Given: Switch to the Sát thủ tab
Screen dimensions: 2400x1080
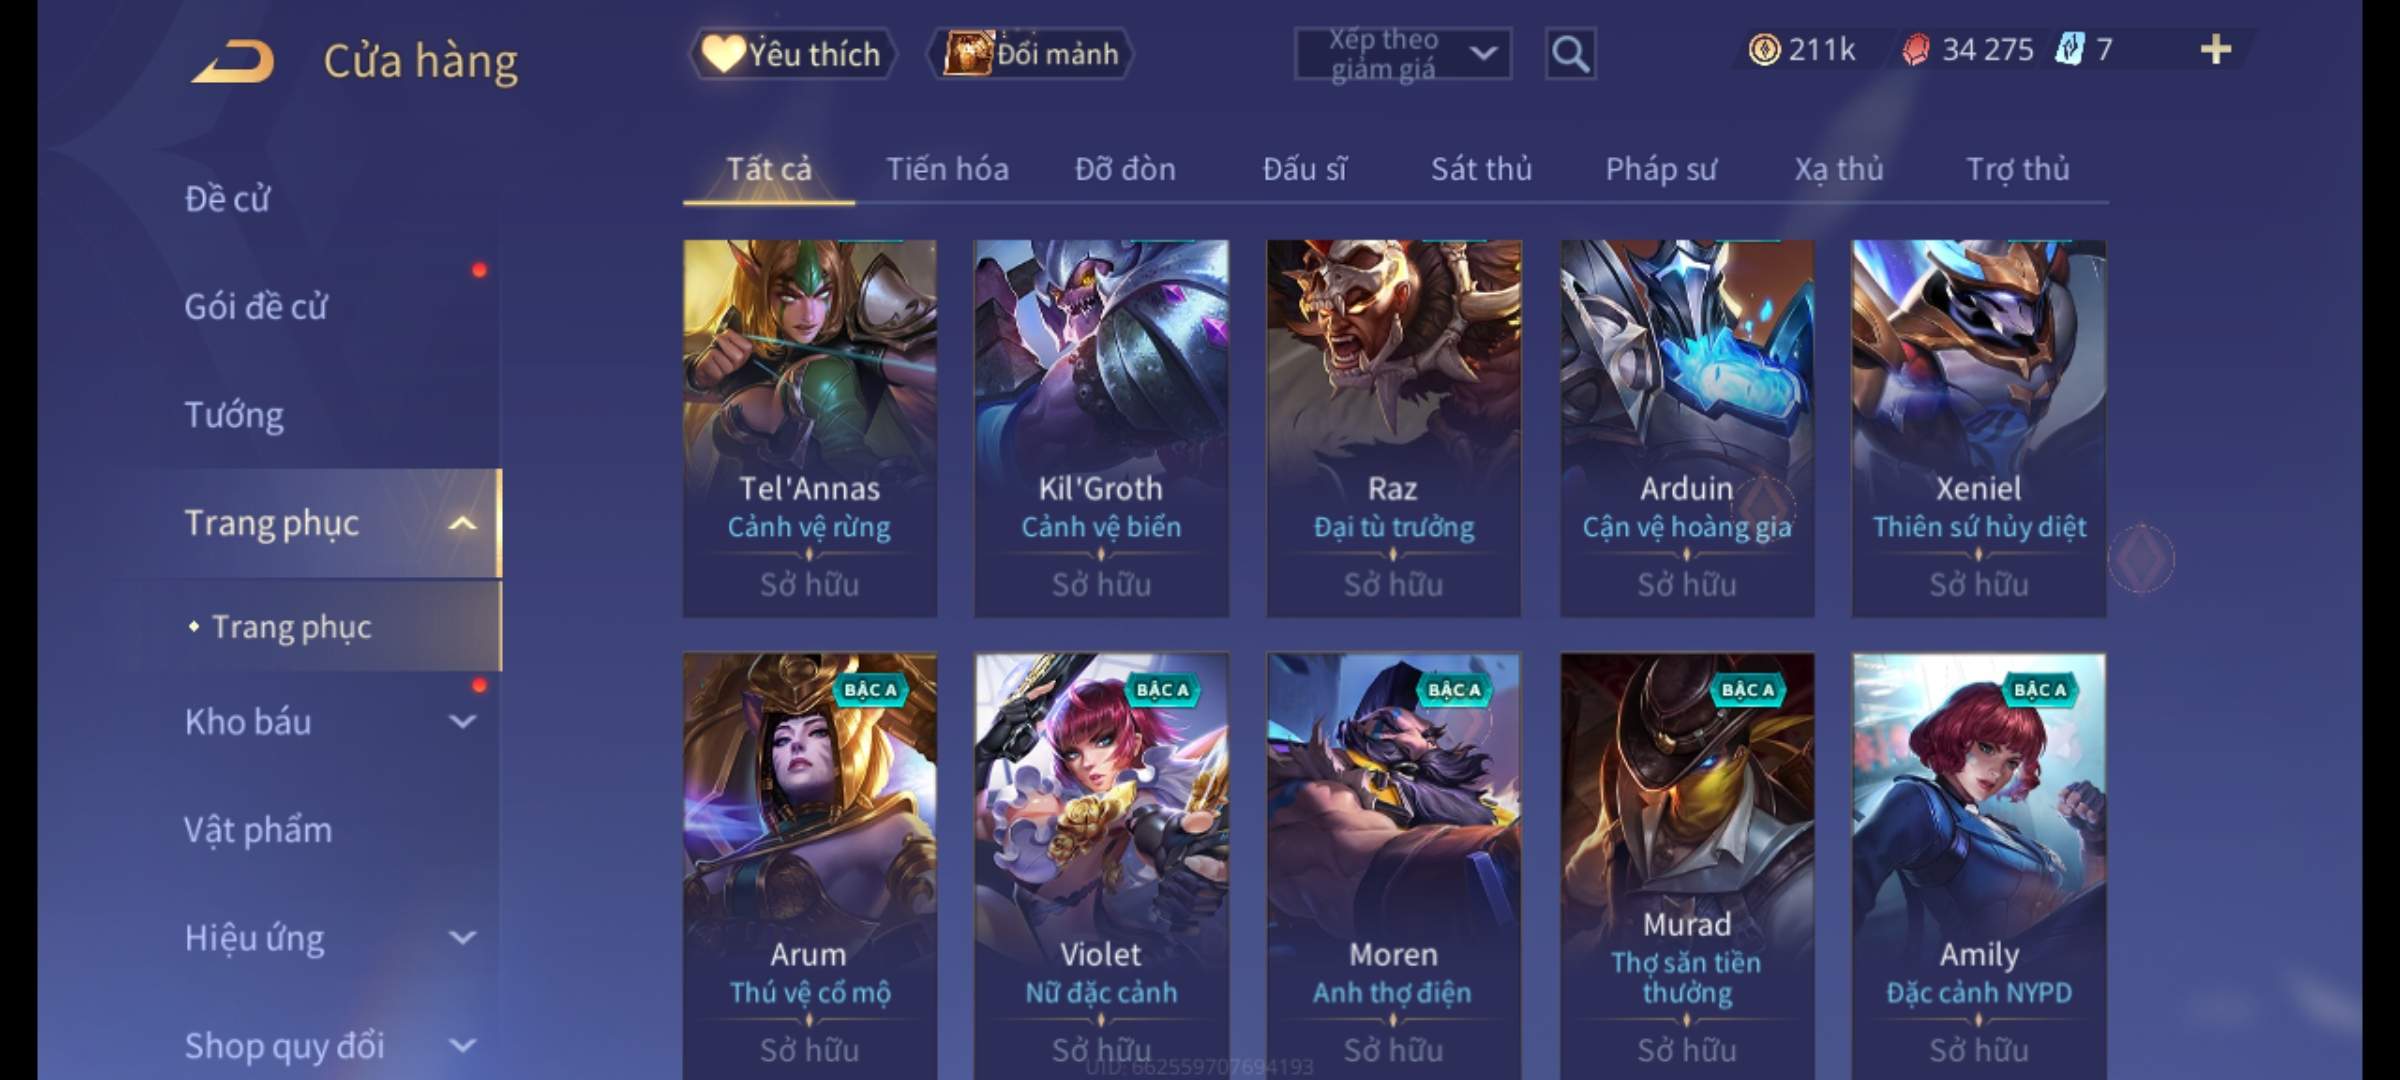Looking at the screenshot, I should point(1481,169).
